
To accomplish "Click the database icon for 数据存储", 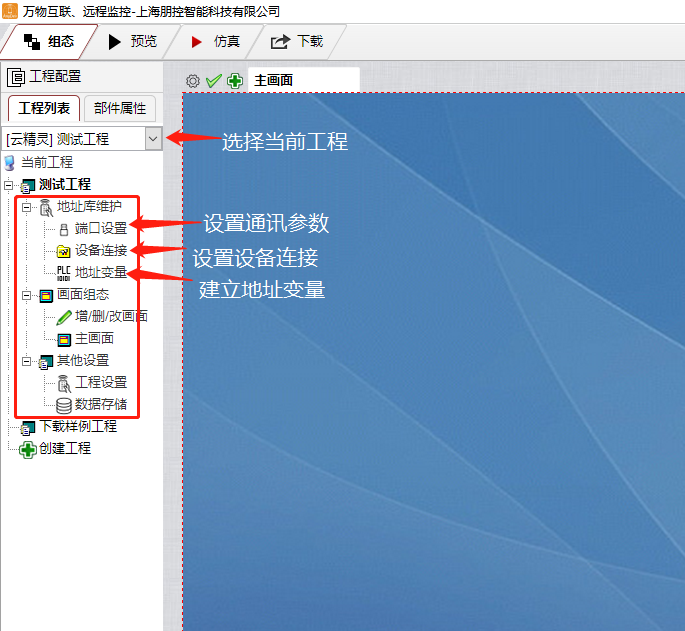I will click(x=64, y=404).
